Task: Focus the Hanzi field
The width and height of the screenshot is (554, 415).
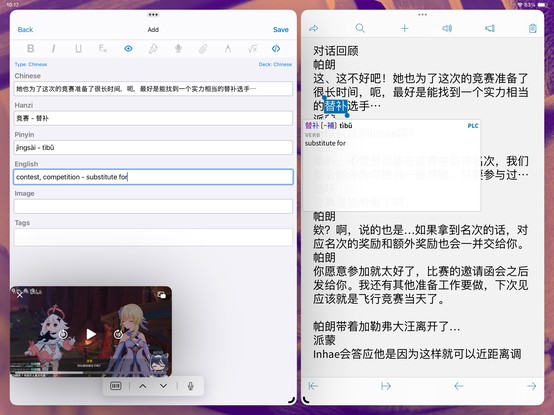Action: point(153,118)
